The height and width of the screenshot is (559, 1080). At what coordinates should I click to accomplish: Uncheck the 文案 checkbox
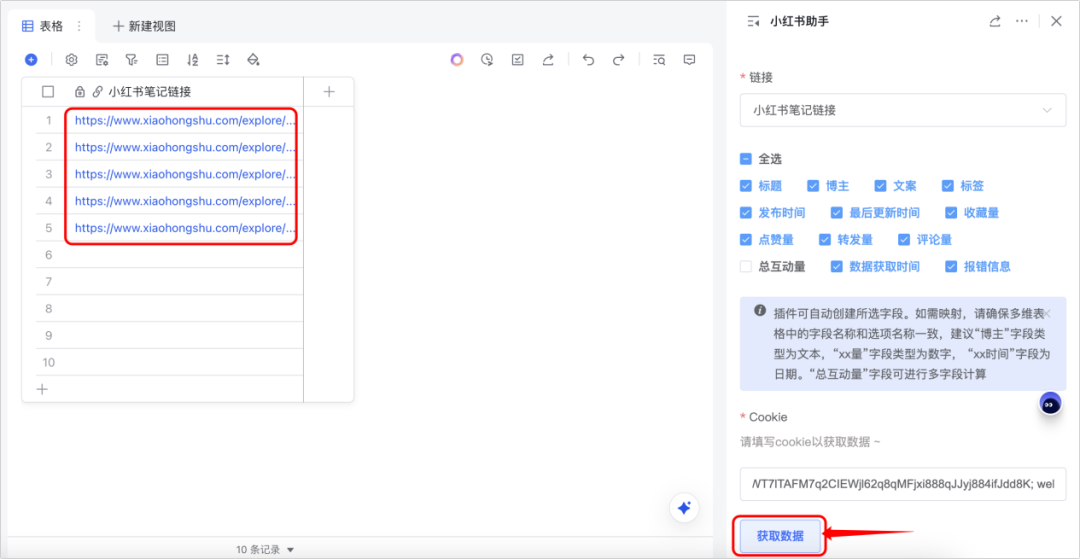coord(880,186)
